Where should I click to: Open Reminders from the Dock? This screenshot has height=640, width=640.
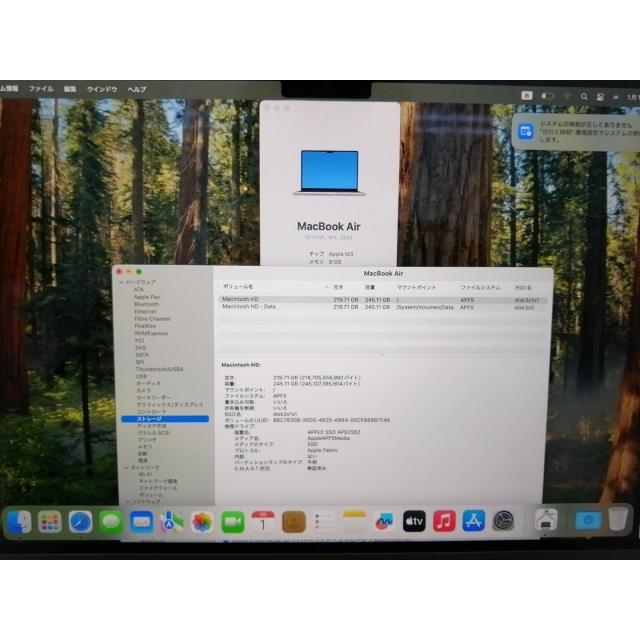[324, 522]
